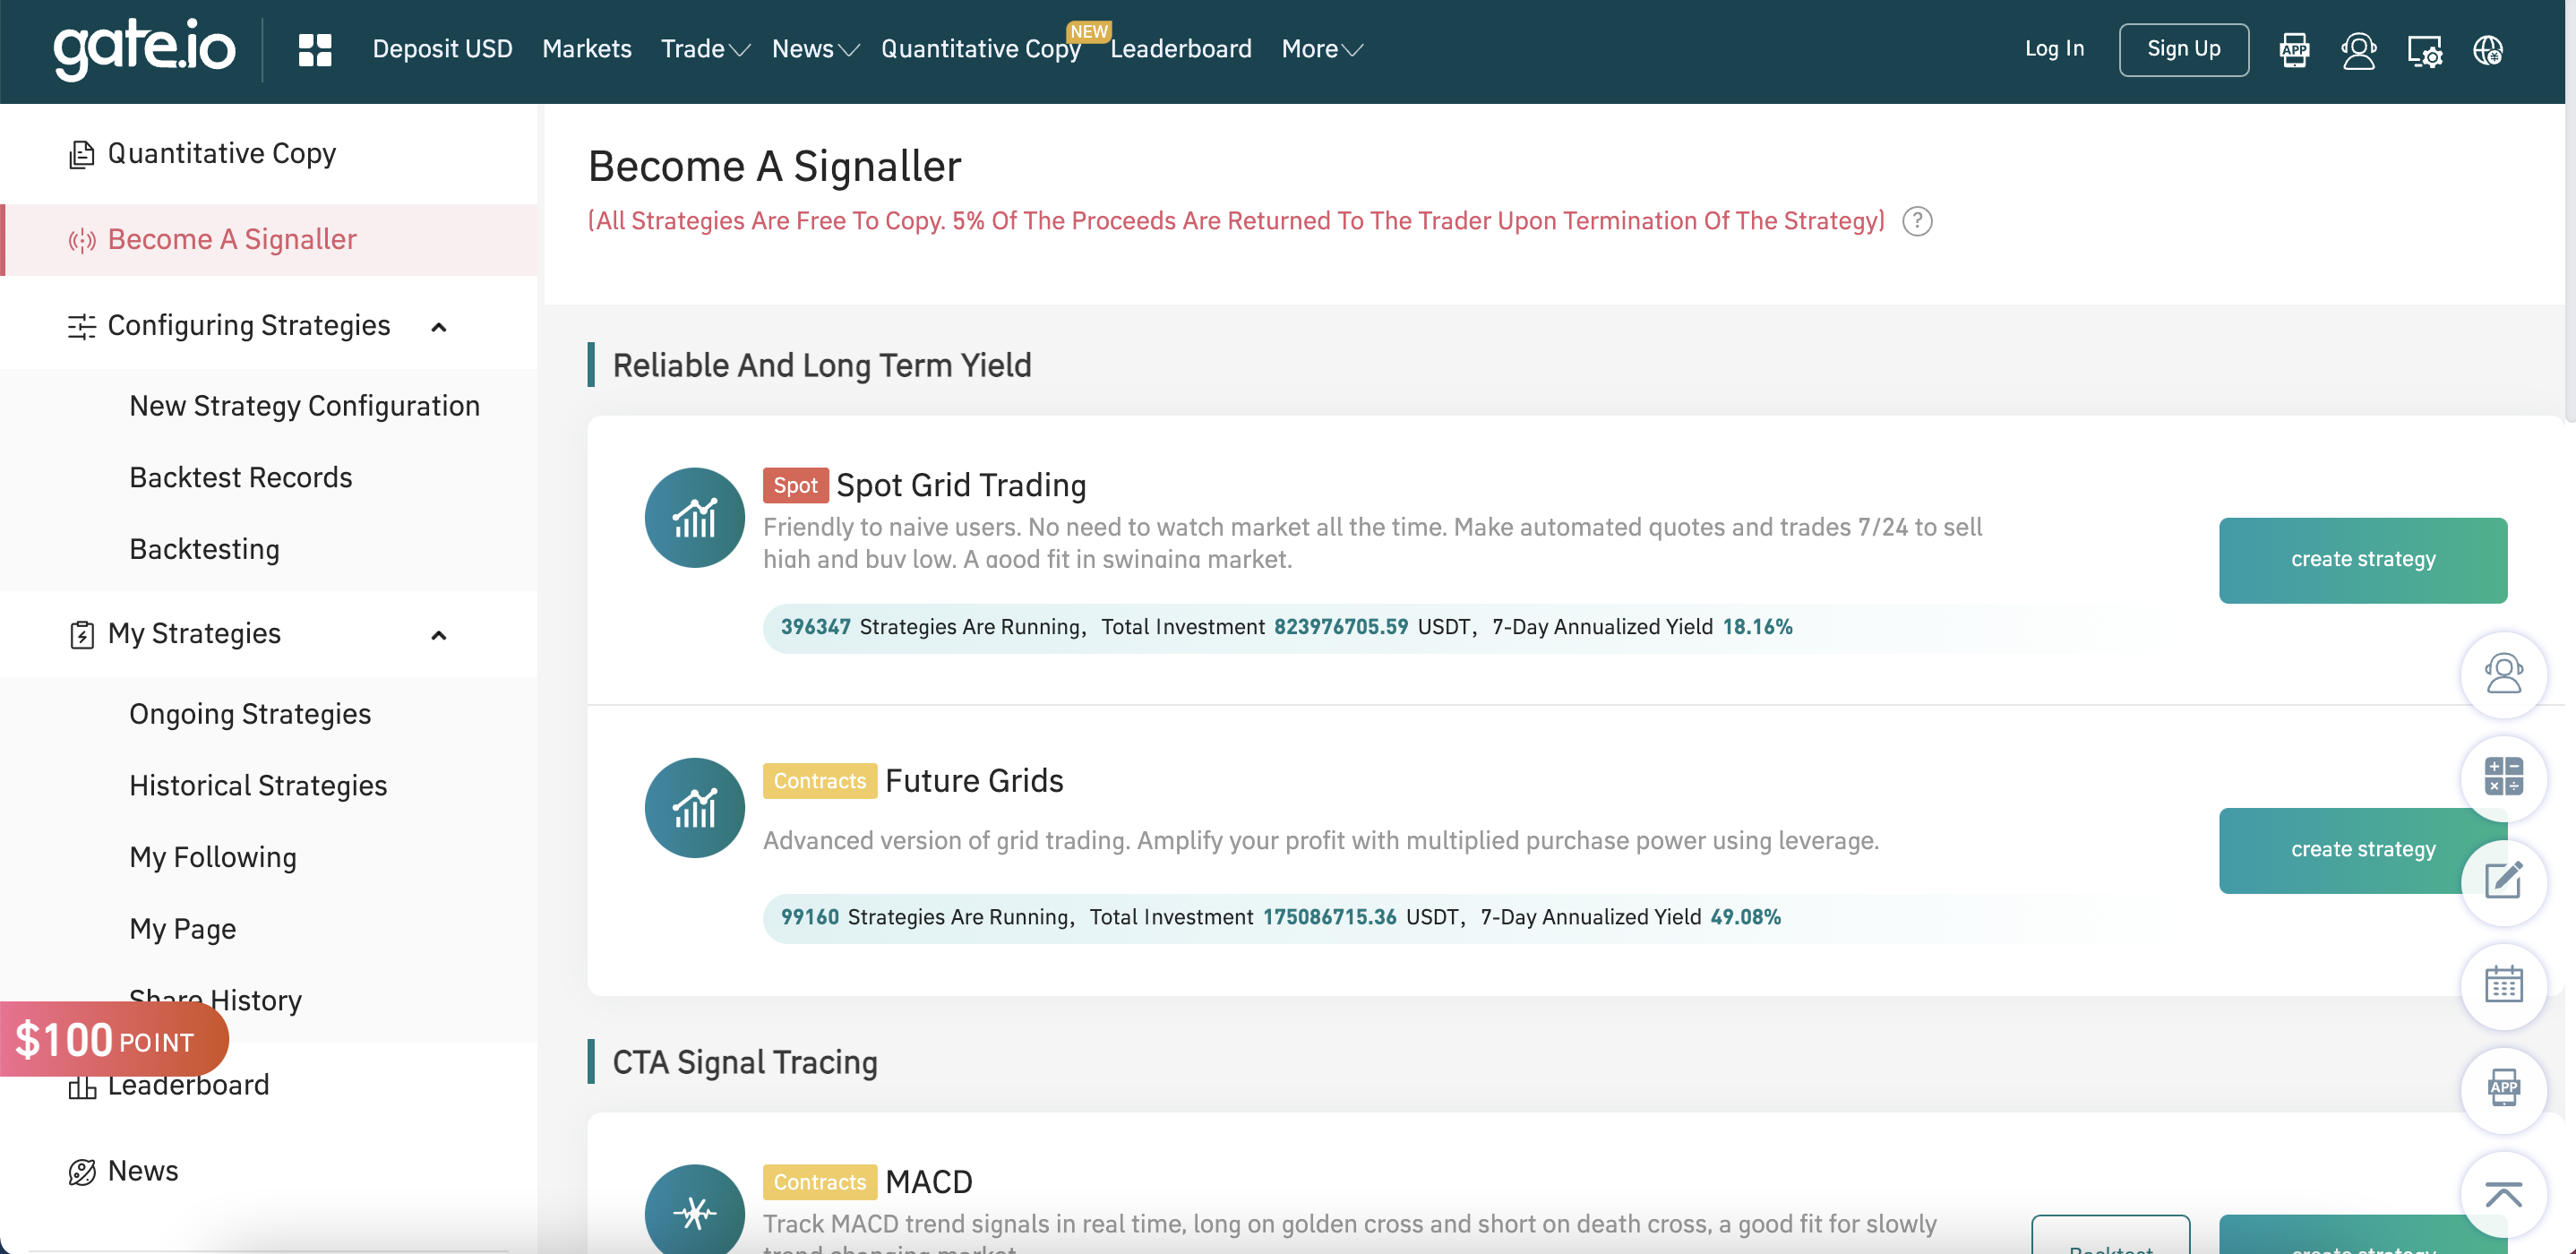Click the $100 POINT promo badge
The width and height of the screenshot is (2576, 1254).
114,1040
